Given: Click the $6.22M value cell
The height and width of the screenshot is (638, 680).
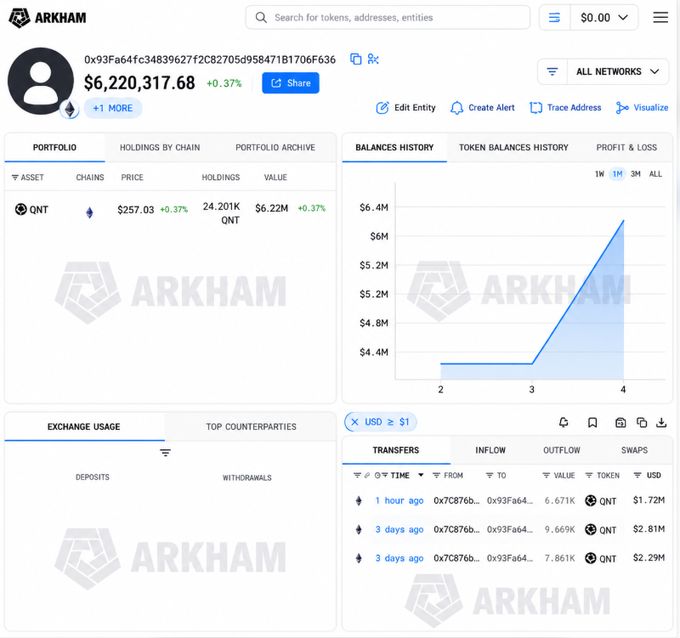Looking at the screenshot, I should pyautogui.click(x=271, y=209).
